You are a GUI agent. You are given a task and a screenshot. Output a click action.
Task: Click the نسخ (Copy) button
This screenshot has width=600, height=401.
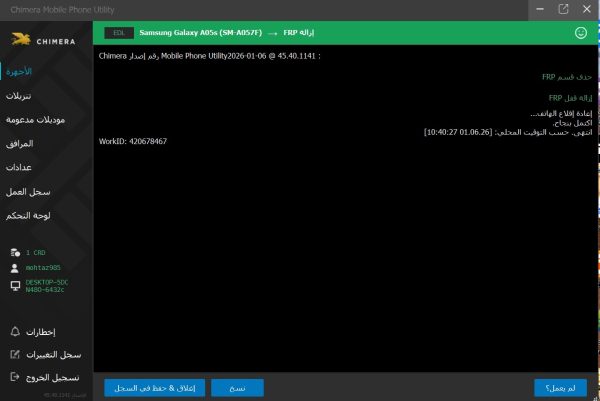pyautogui.click(x=237, y=388)
